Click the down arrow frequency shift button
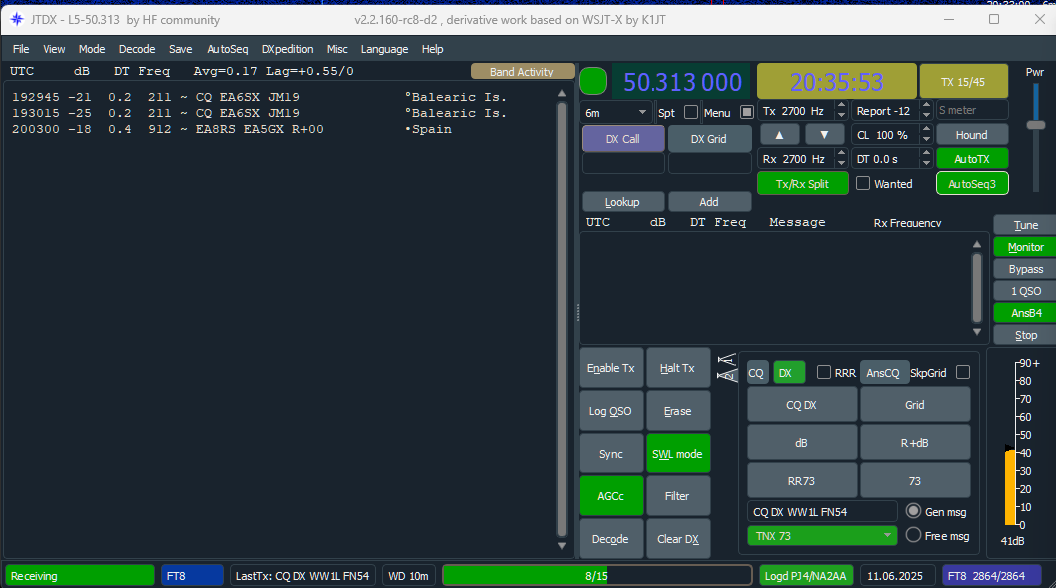Image resolution: width=1056 pixels, height=588 pixels. [x=824, y=135]
